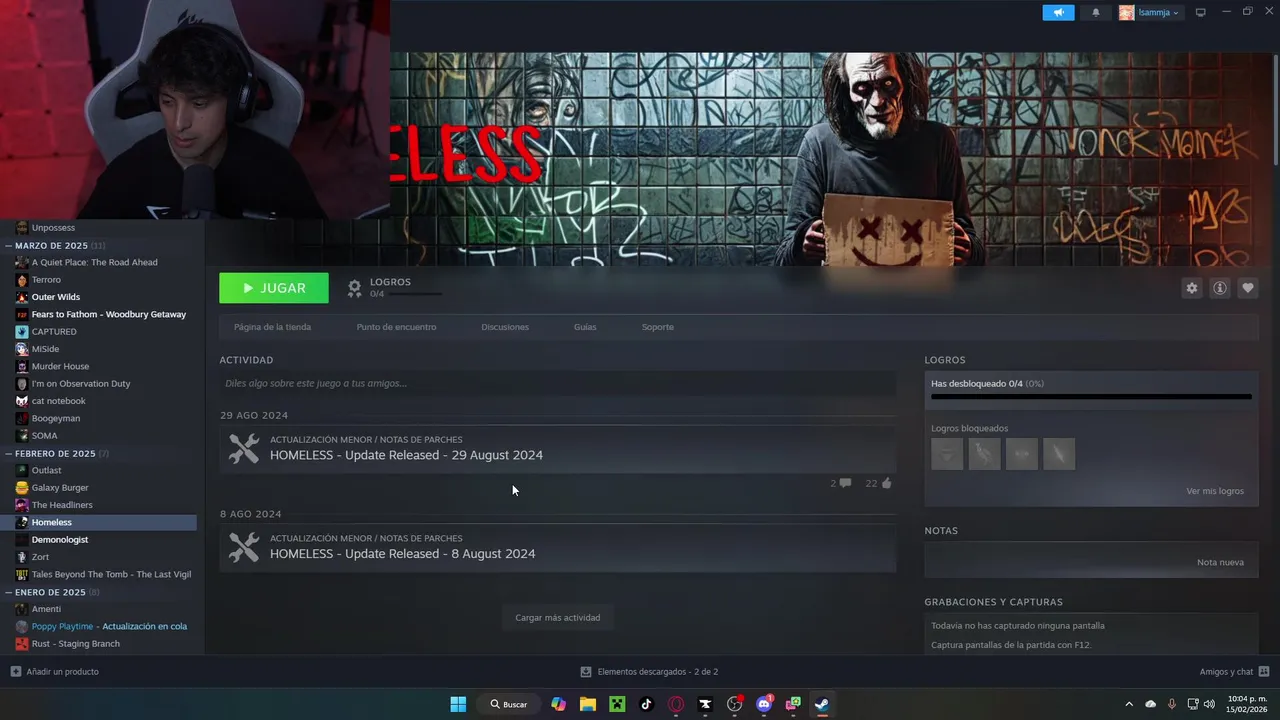Select Murder House in library
The width and height of the screenshot is (1280, 720).
60,366
